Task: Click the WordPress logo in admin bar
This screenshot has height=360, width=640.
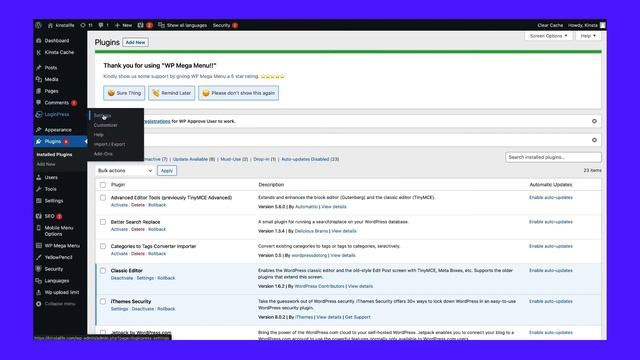Action: pyautogui.click(x=38, y=25)
